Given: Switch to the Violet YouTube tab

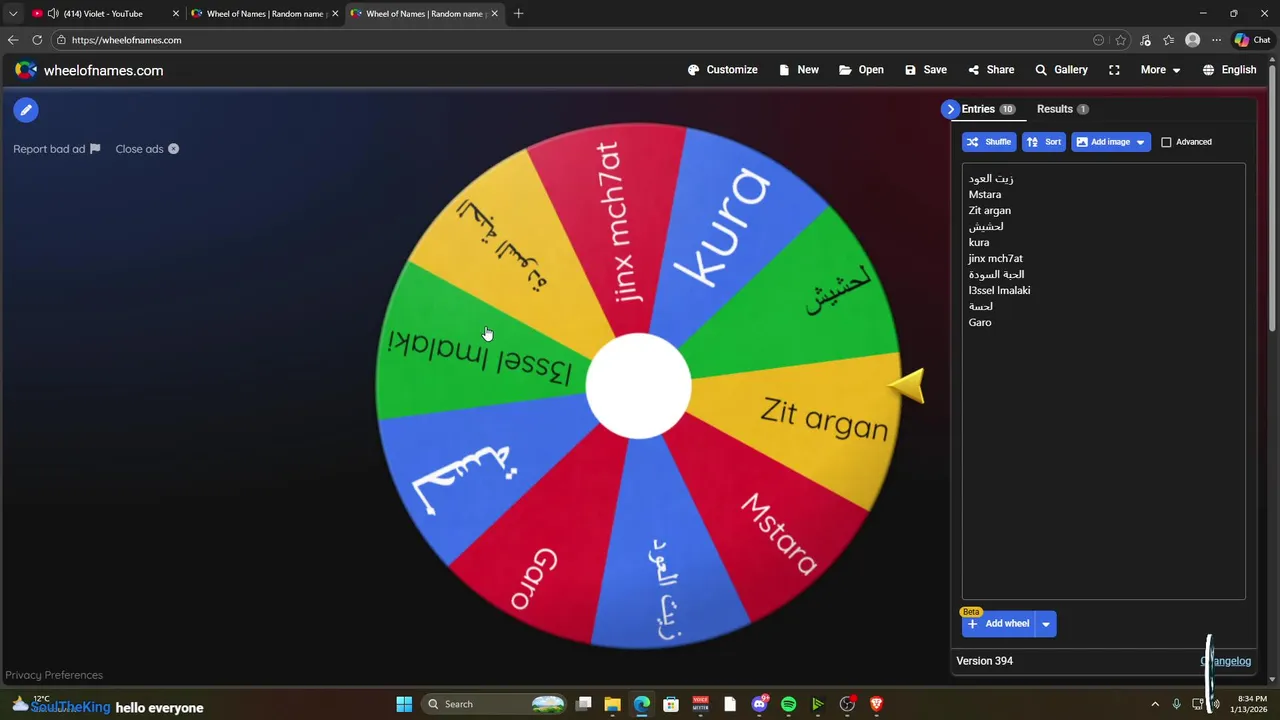Looking at the screenshot, I should [x=103, y=14].
